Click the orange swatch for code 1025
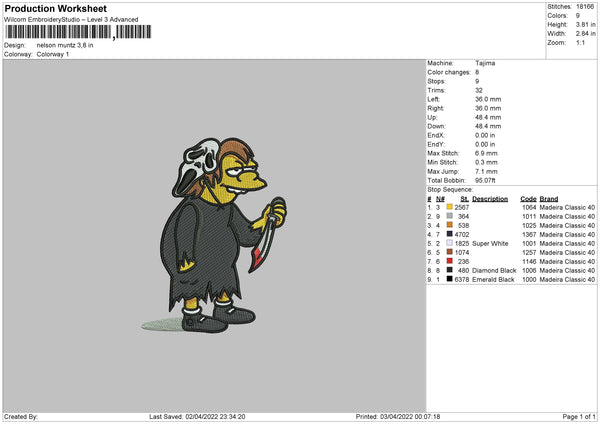Image resolution: width=600 pixels, height=424 pixels. (450, 225)
